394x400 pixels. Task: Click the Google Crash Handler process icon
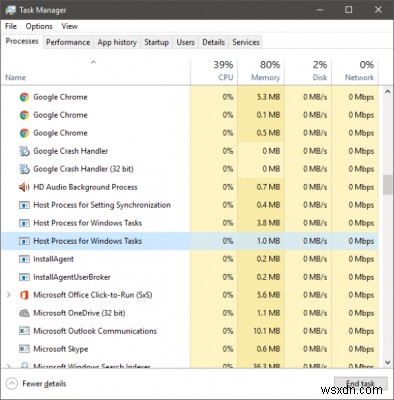pyautogui.click(x=24, y=151)
